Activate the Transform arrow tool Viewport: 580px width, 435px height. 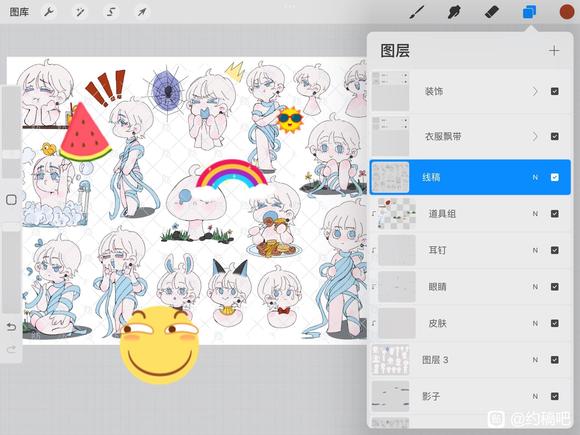(142, 12)
